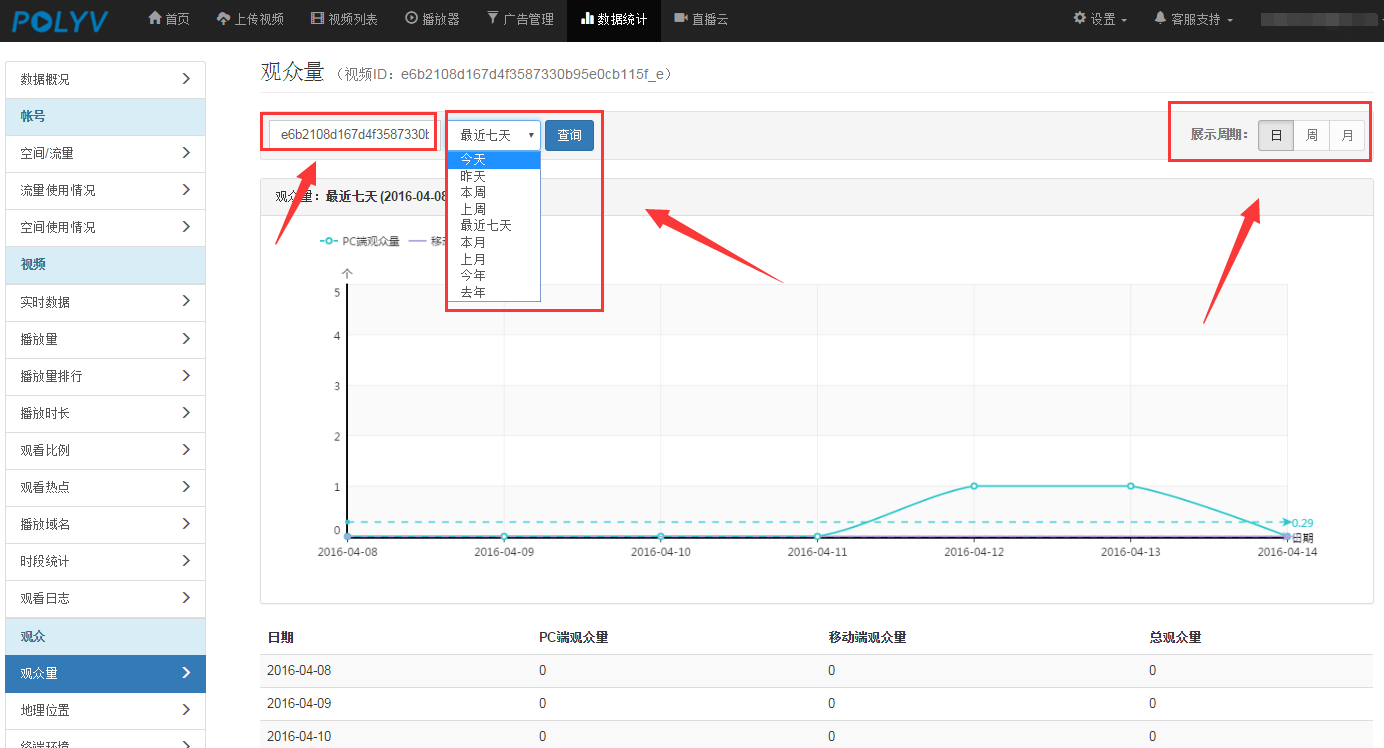Set display period to 日
The image size is (1384, 748).
(x=1276, y=135)
